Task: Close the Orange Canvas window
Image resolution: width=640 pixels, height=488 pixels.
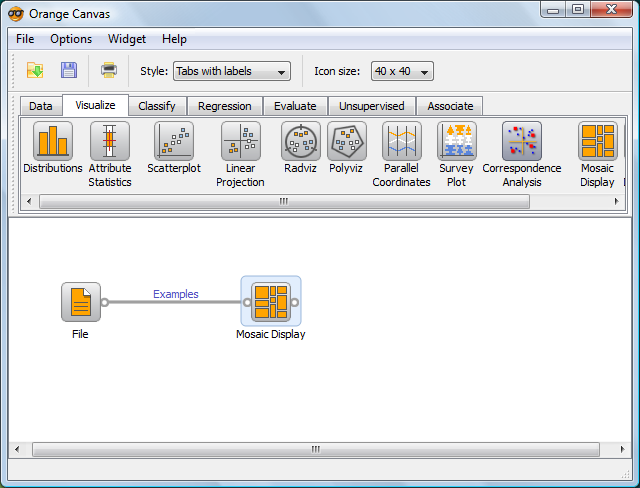Action: pyautogui.click(x=611, y=9)
